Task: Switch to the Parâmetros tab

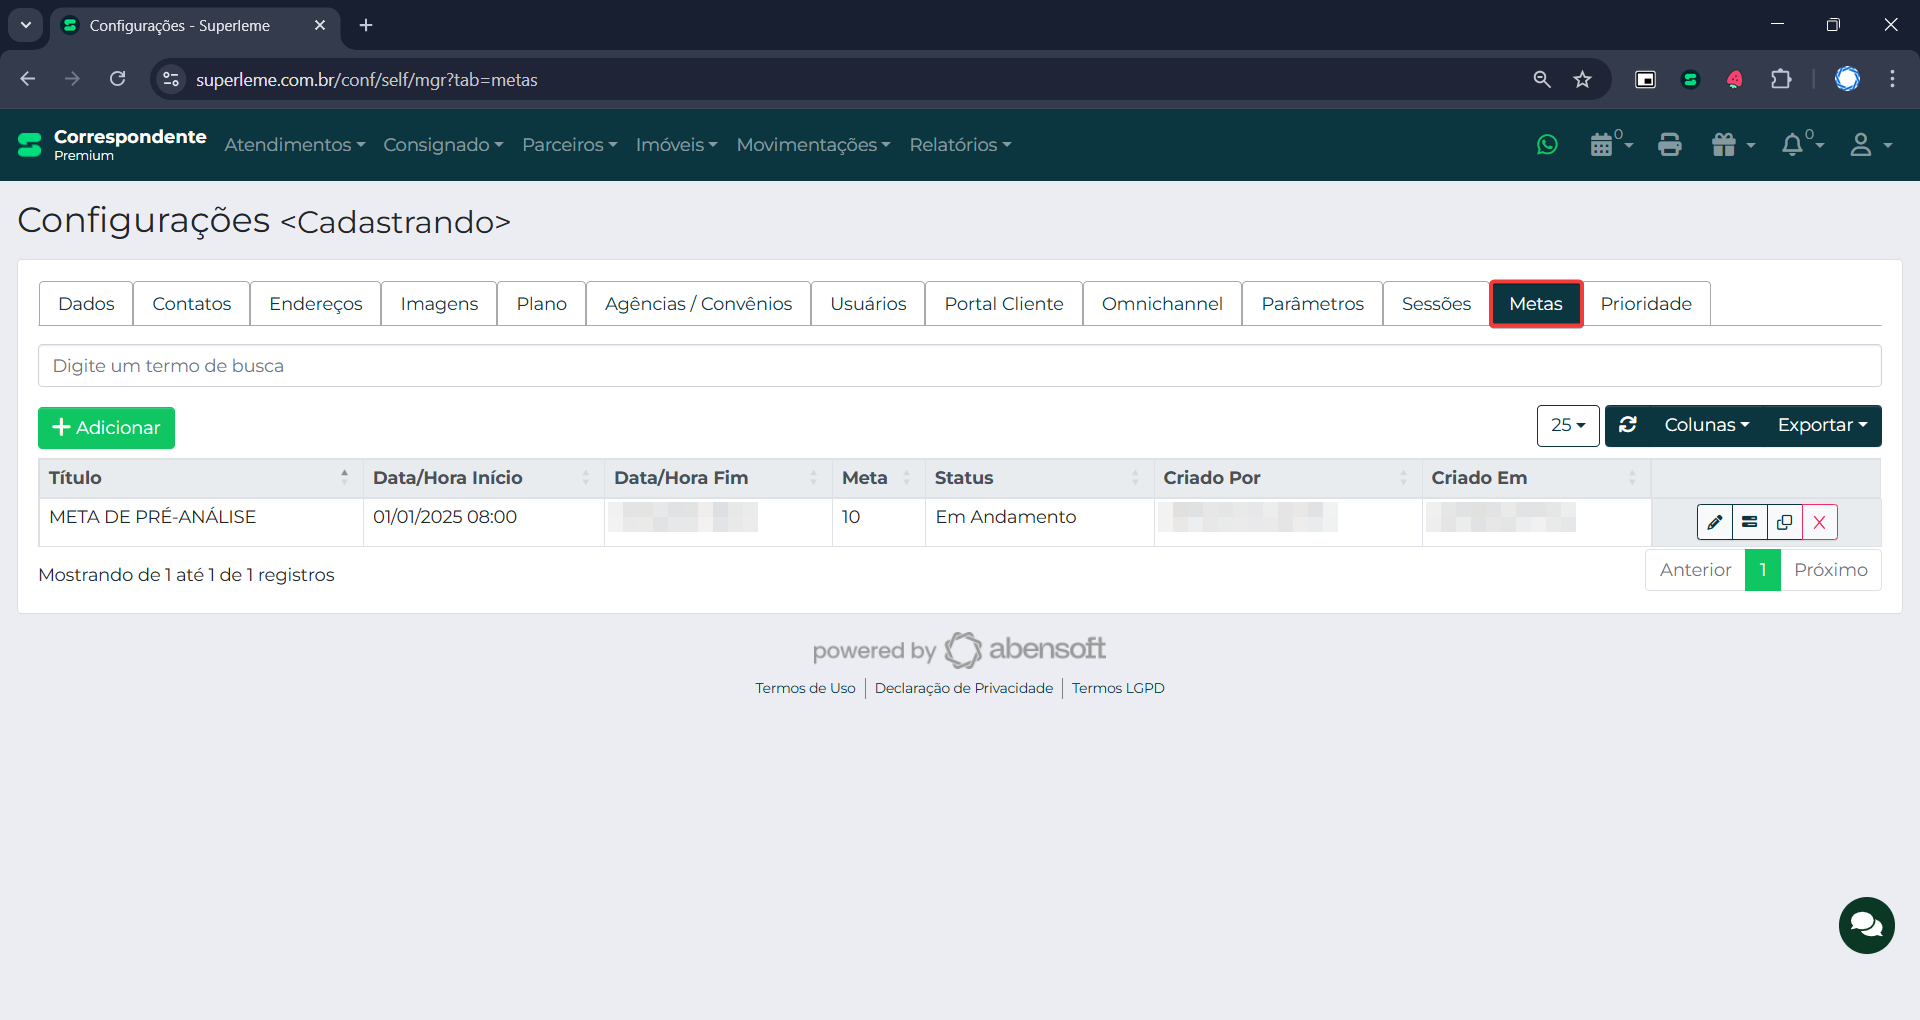Action: tap(1312, 304)
